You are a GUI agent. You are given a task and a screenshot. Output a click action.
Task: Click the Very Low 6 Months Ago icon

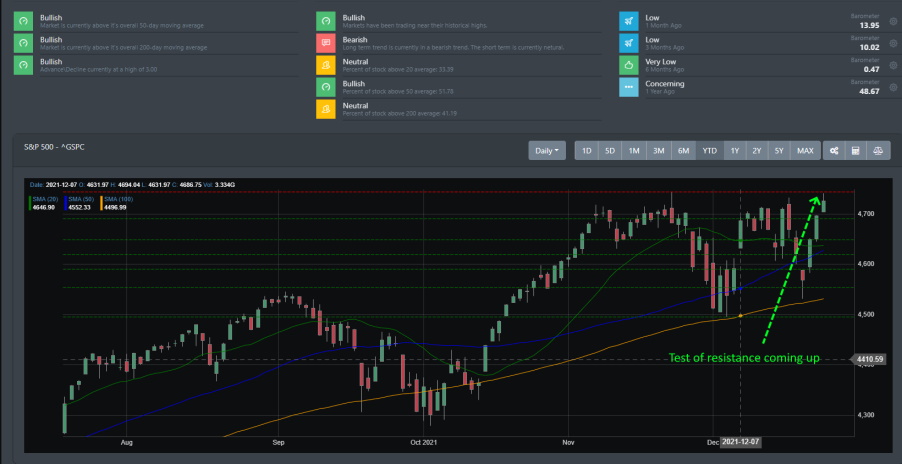click(x=629, y=65)
